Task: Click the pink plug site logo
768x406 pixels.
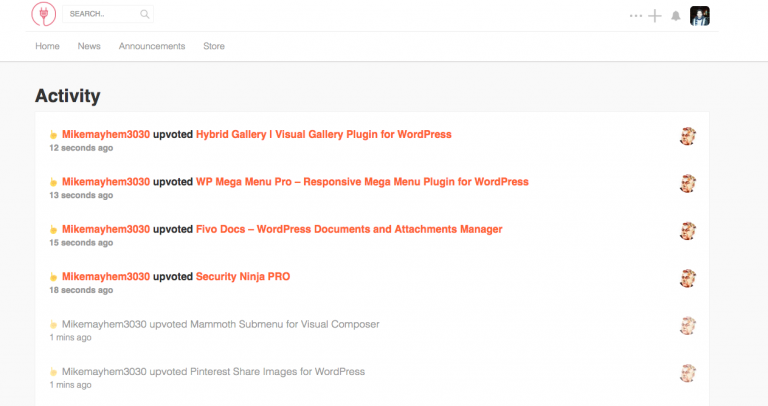Action: 44,14
